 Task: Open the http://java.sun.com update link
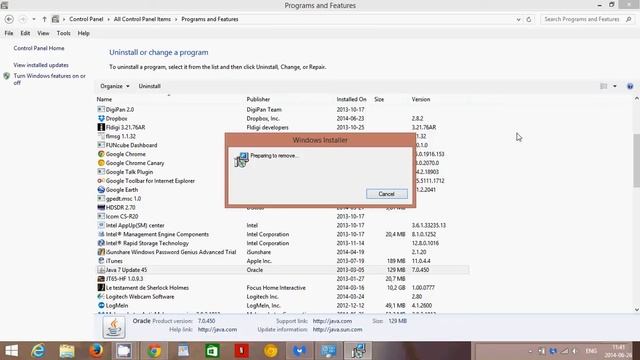click(337, 329)
